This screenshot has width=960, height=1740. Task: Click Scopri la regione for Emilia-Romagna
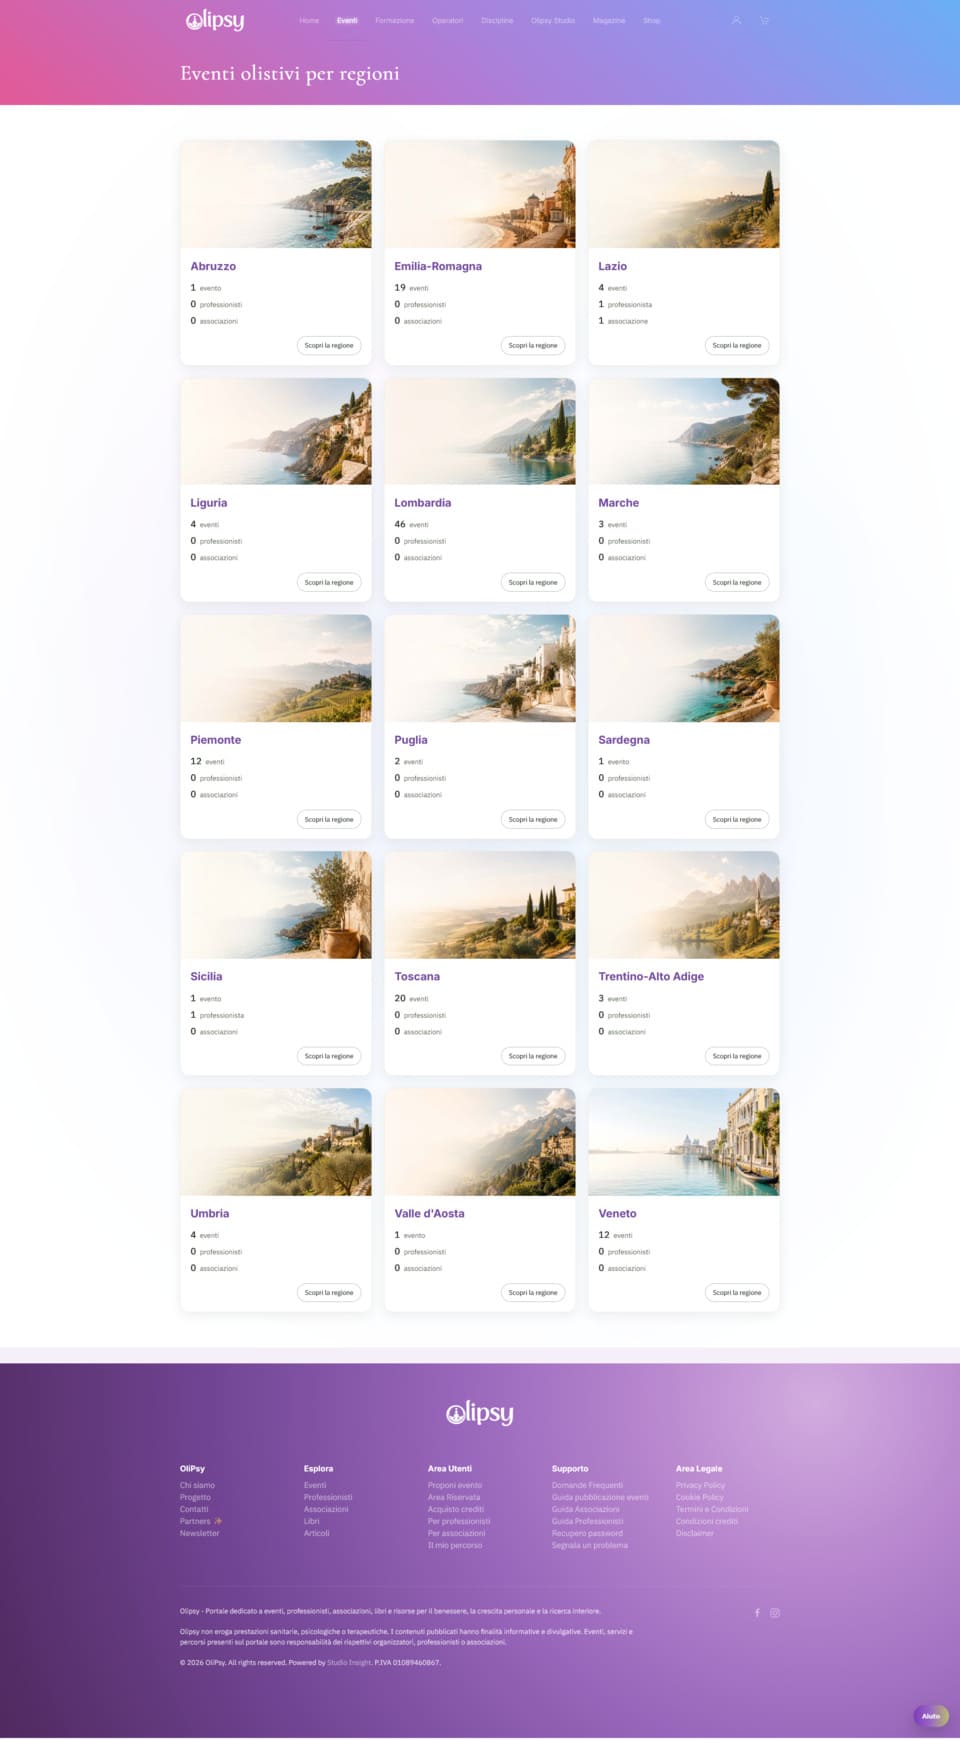click(533, 345)
